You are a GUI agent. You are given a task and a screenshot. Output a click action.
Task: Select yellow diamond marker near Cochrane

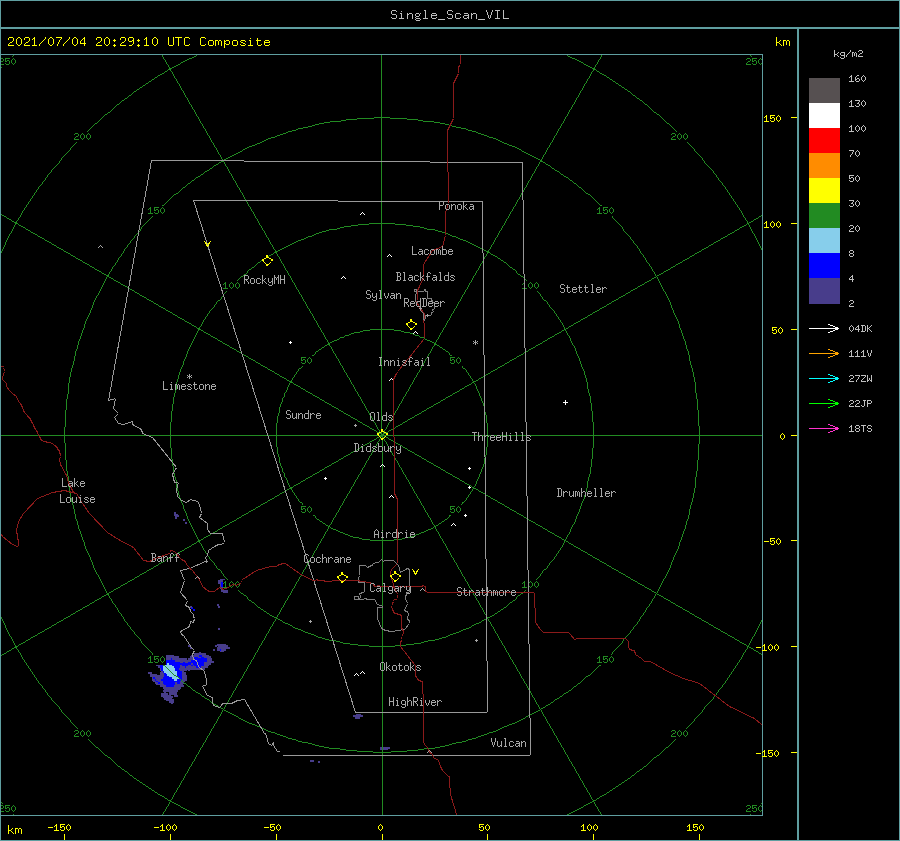[x=342, y=578]
